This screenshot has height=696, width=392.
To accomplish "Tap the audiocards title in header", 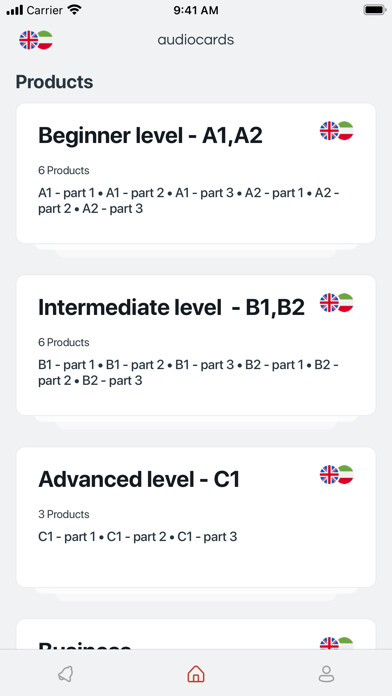I will [196, 40].
